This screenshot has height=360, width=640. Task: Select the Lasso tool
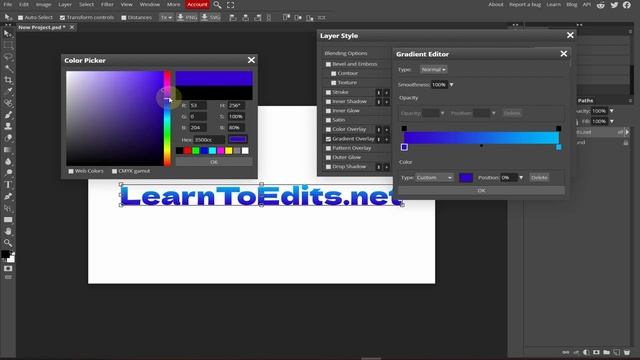tap(8, 57)
